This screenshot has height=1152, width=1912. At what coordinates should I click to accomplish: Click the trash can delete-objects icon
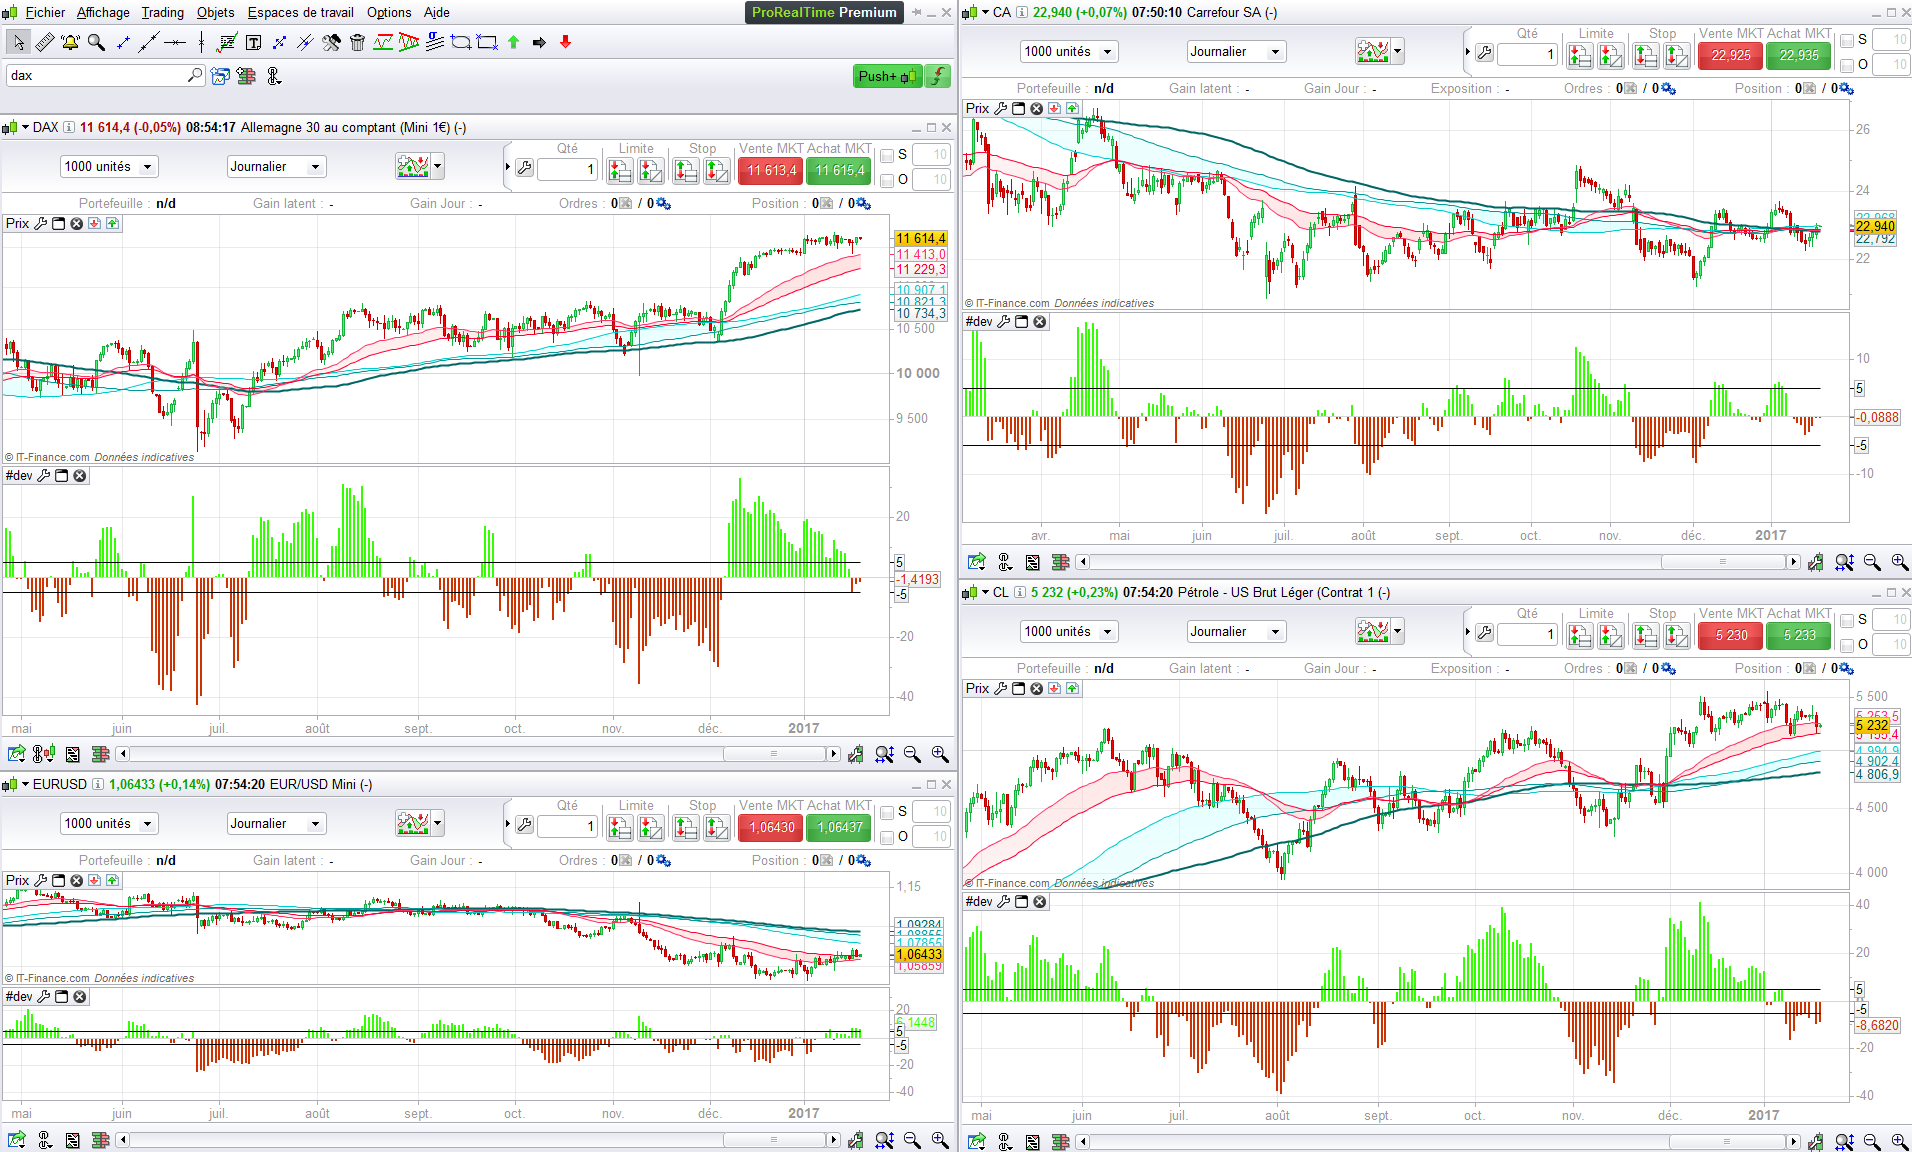tap(357, 42)
